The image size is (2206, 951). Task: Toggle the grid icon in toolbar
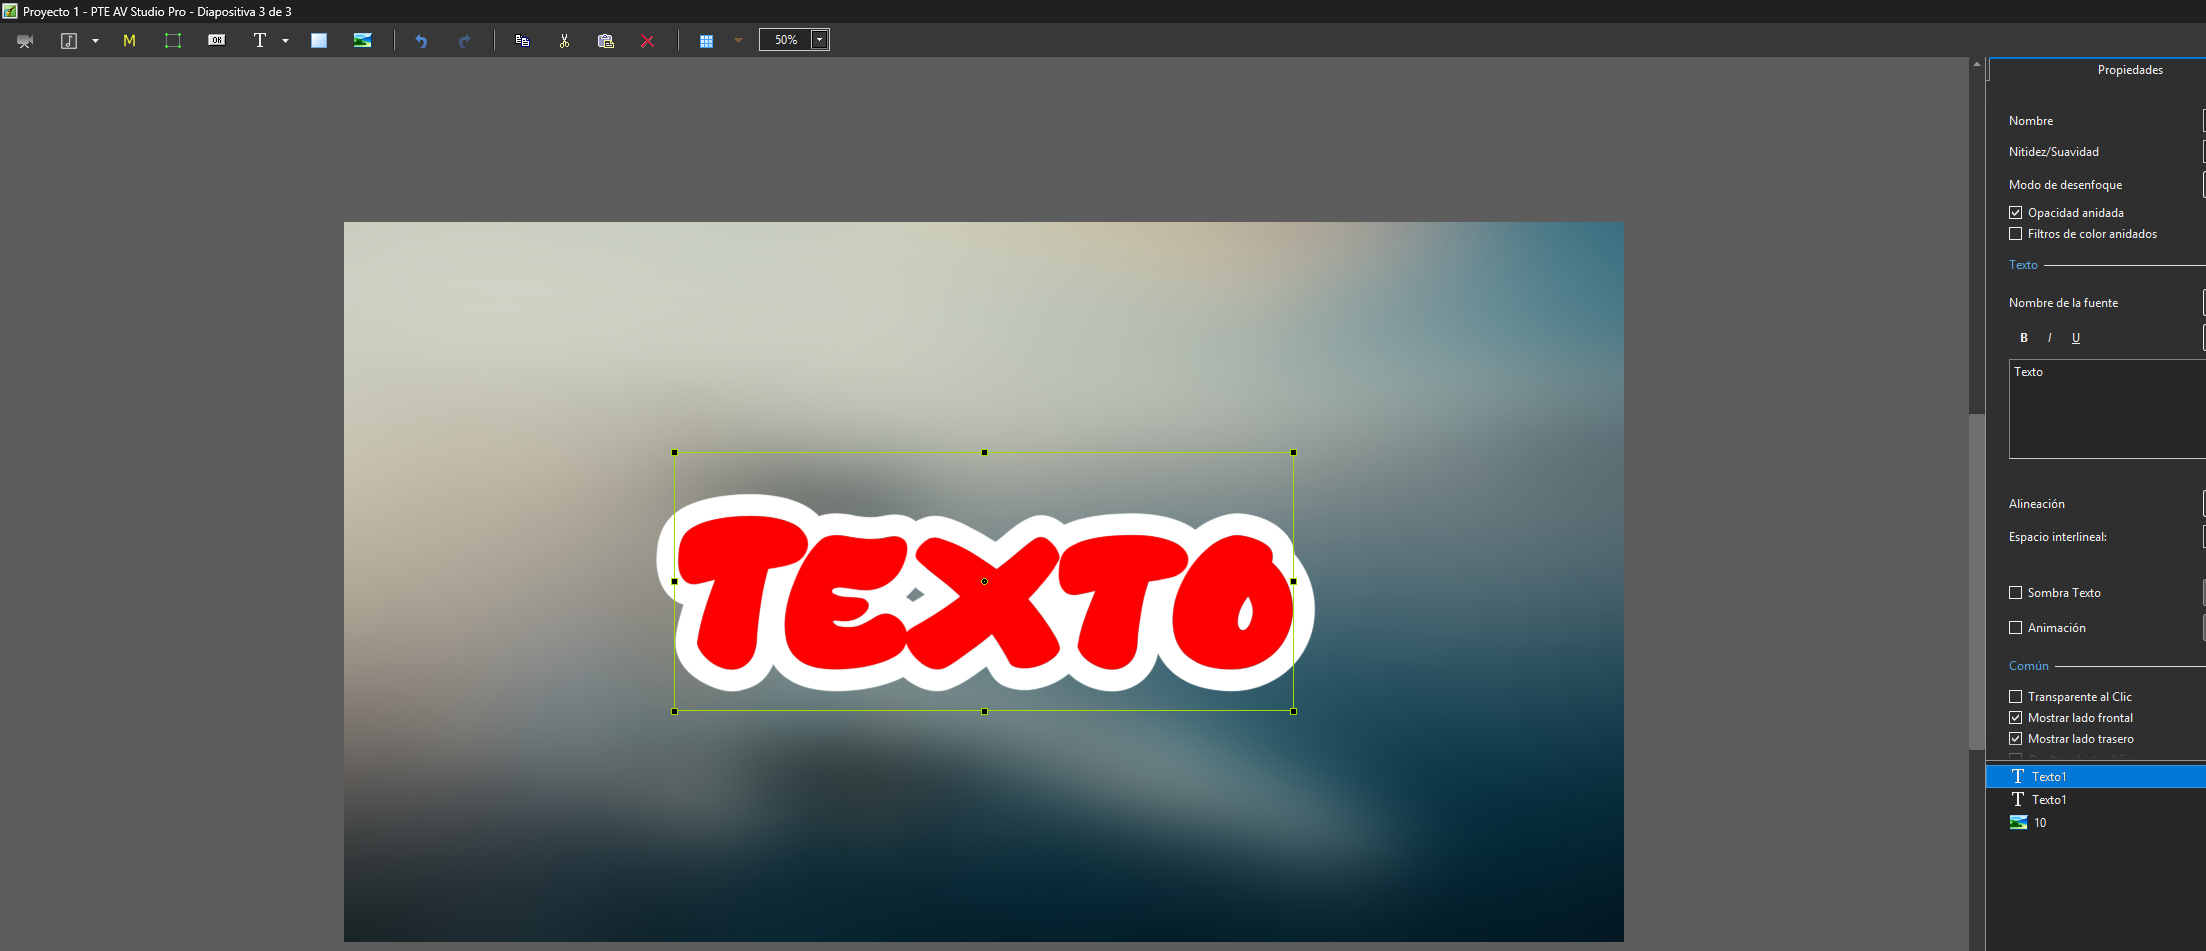coord(706,41)
